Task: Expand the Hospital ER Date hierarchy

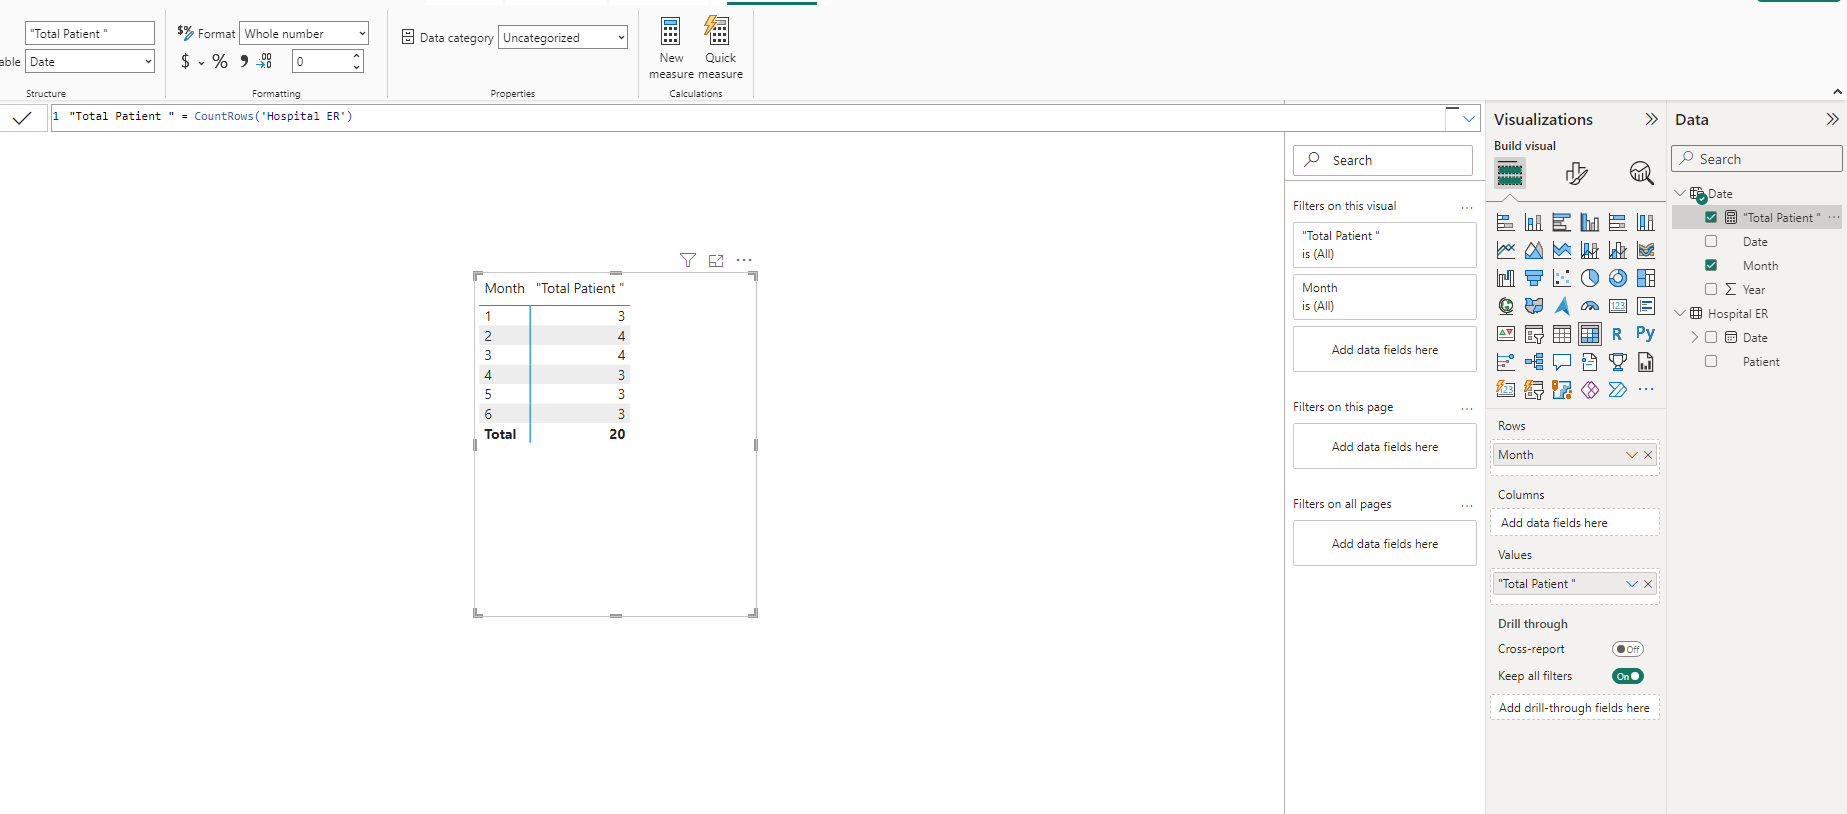Action: click(1695, 338)
